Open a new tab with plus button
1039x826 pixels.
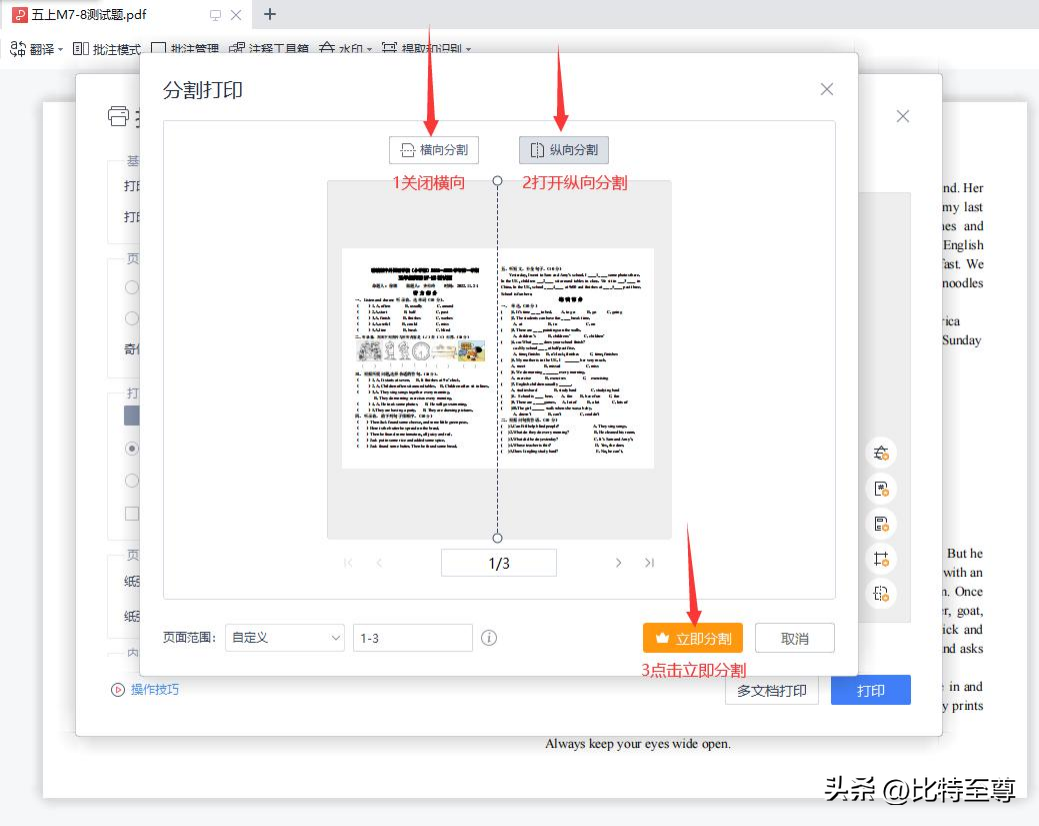click(270, 14)
